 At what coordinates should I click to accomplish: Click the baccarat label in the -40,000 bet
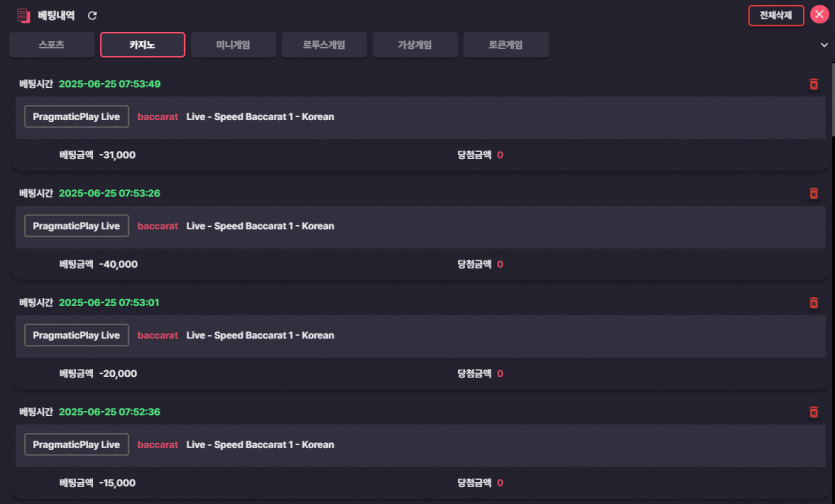click(x=158, y=226)
